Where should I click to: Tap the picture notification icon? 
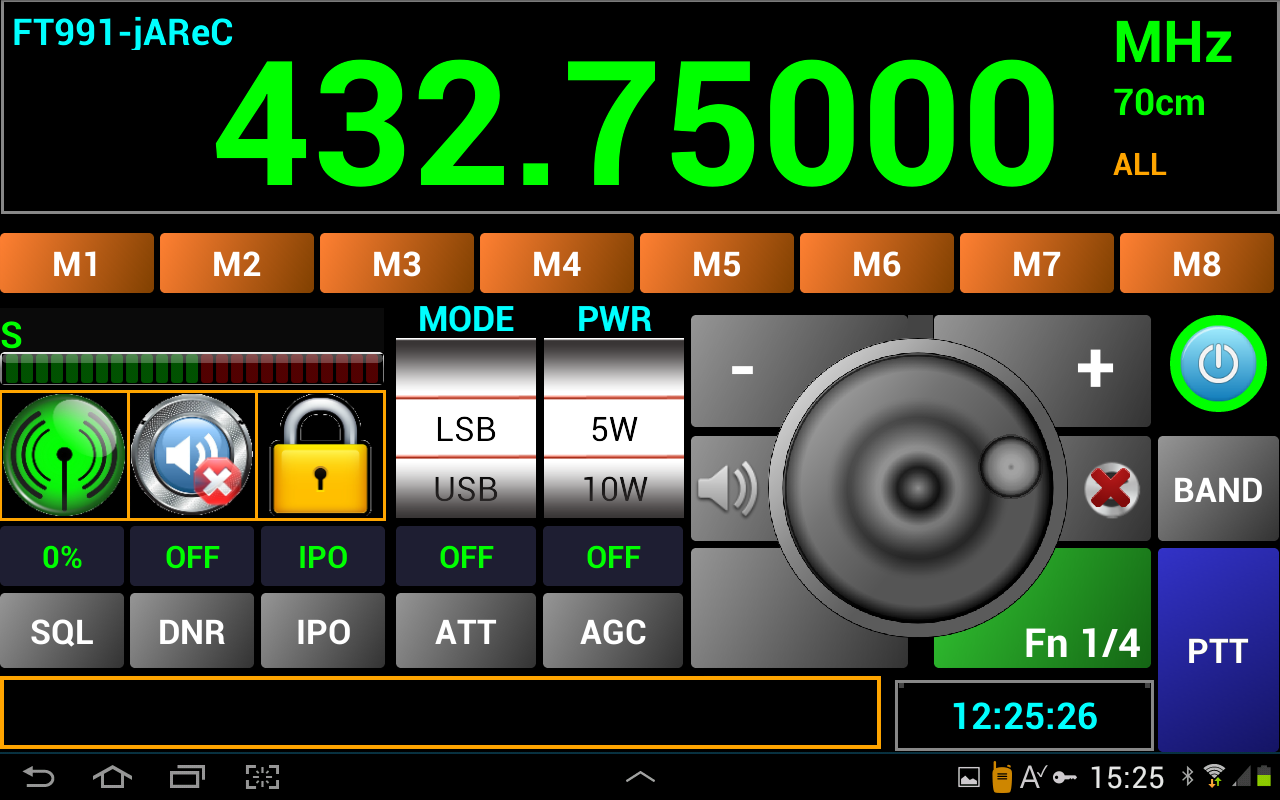tap(968, 777)
